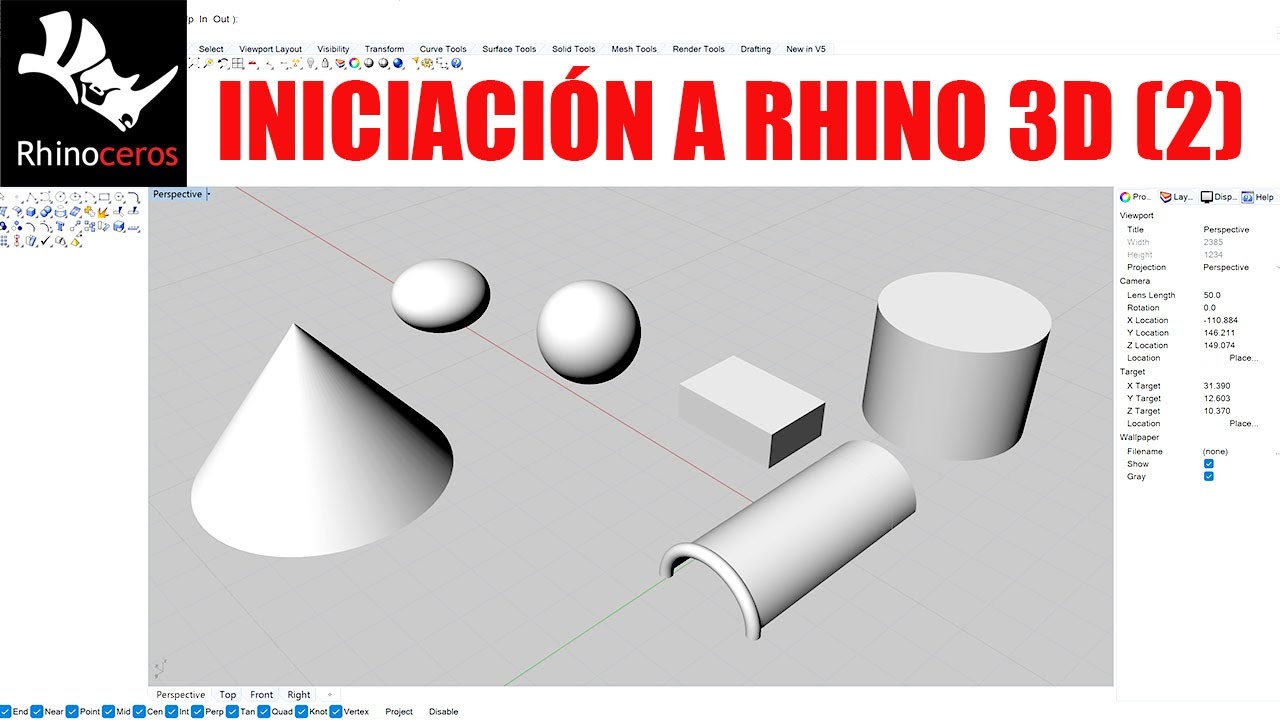Toggle the Knot osnap checkbox
The width and height of the screenshot is (1280, 720).
(x=301, y=712)
